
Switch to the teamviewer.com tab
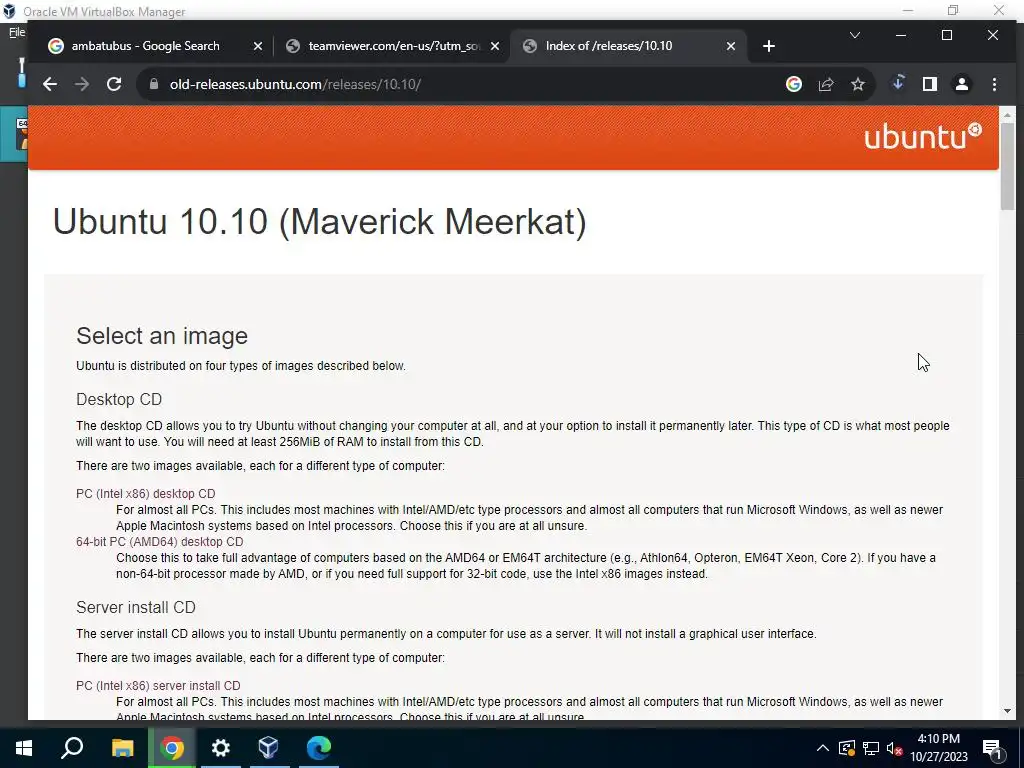392,46
